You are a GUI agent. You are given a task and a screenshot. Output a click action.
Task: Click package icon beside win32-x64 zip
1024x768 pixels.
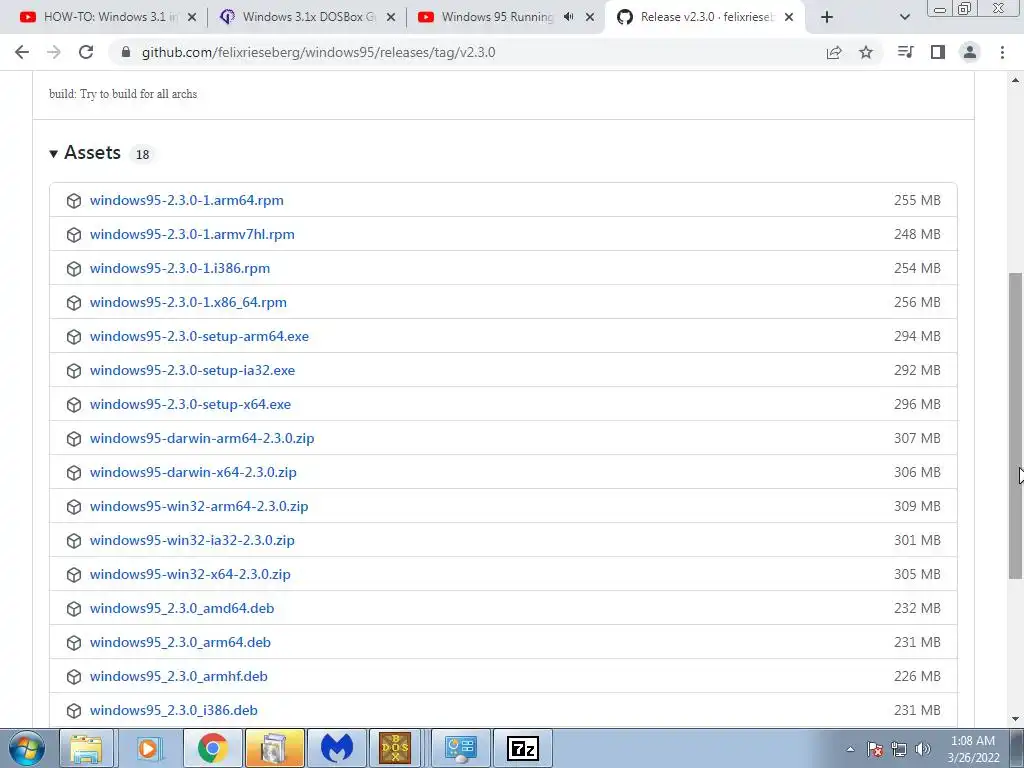point(74,575)
